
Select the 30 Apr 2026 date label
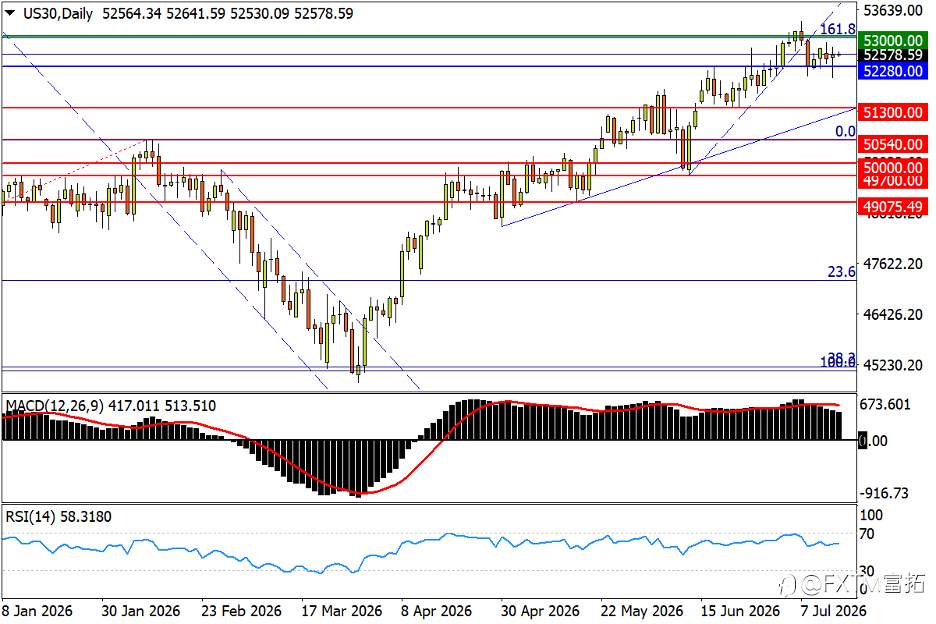pyautogui.click(x=540, y=611)
